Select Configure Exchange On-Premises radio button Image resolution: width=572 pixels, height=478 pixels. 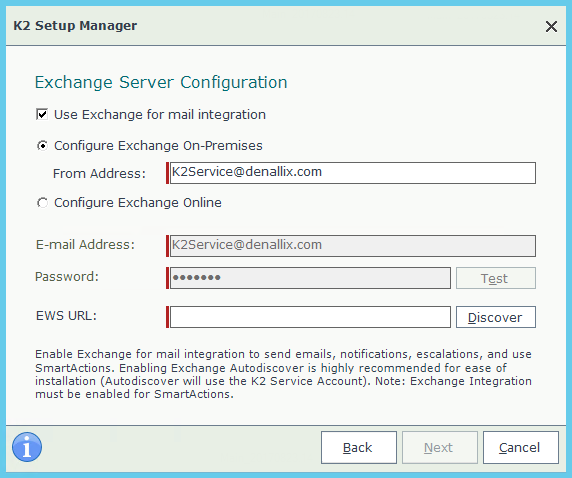pyautogui.click(x=42, y=146)
